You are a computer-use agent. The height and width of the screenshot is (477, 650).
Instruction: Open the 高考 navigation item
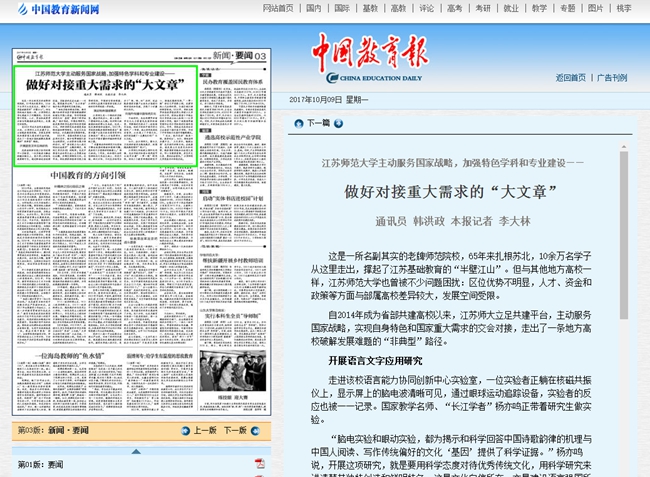(454, 8)
